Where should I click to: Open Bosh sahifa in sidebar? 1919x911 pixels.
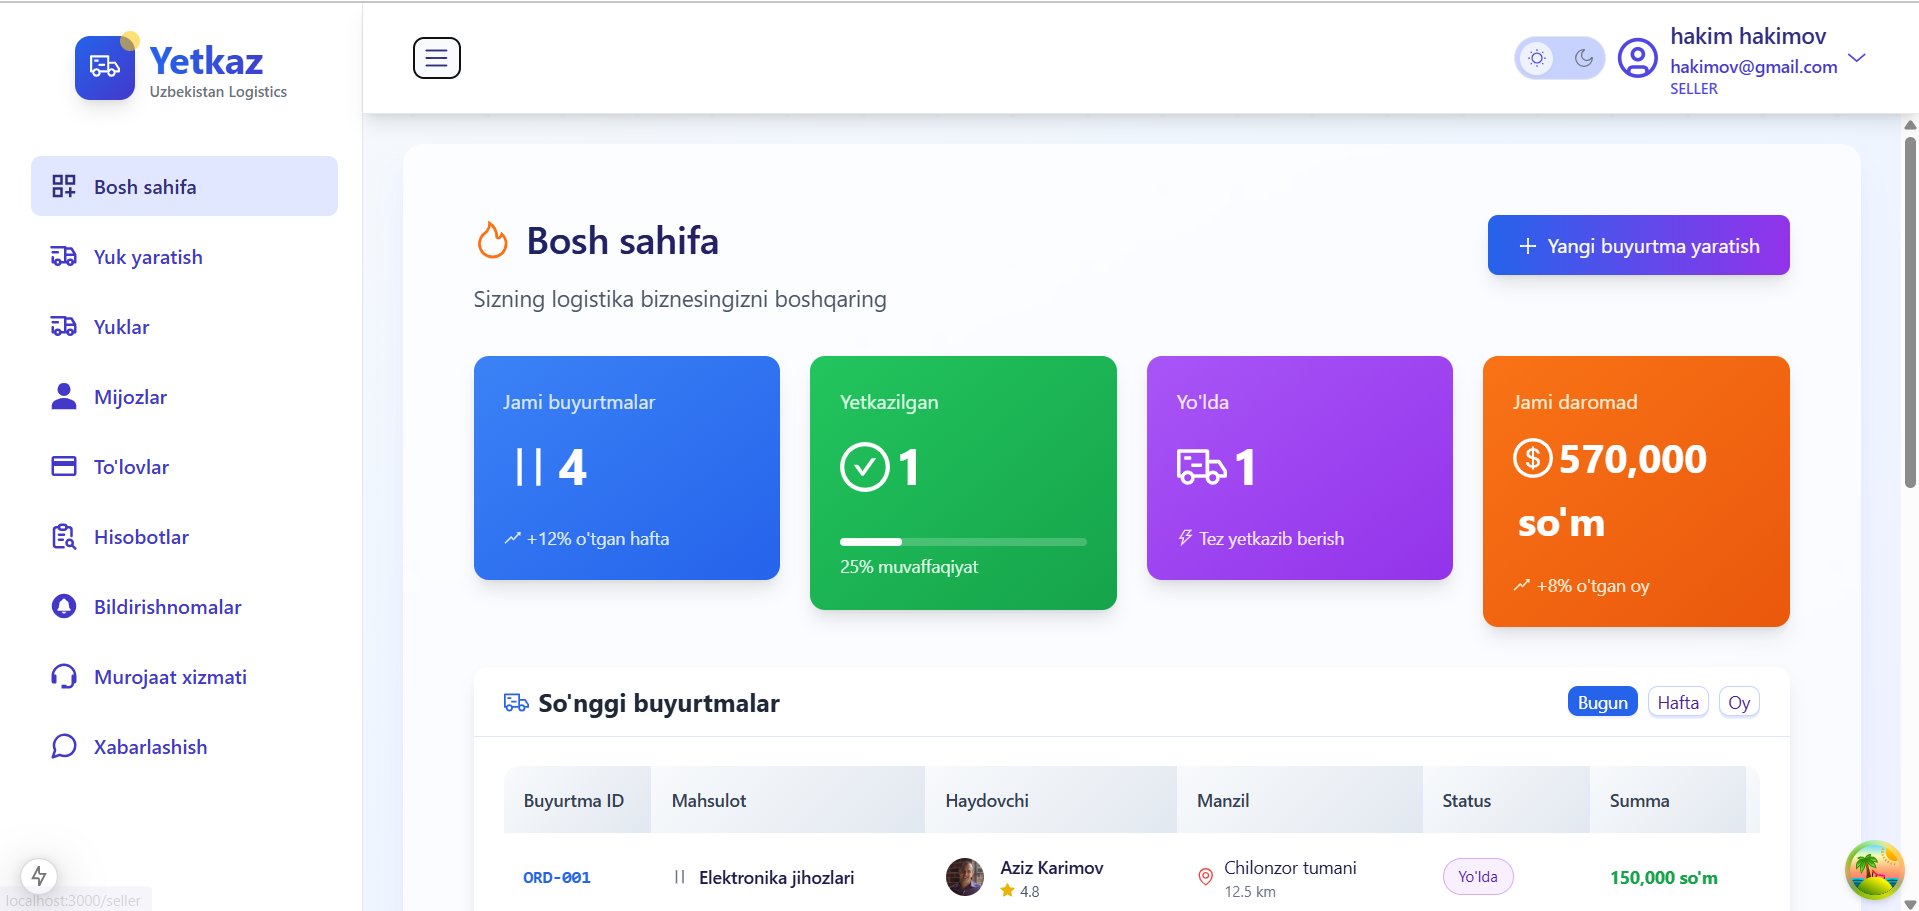184,186
